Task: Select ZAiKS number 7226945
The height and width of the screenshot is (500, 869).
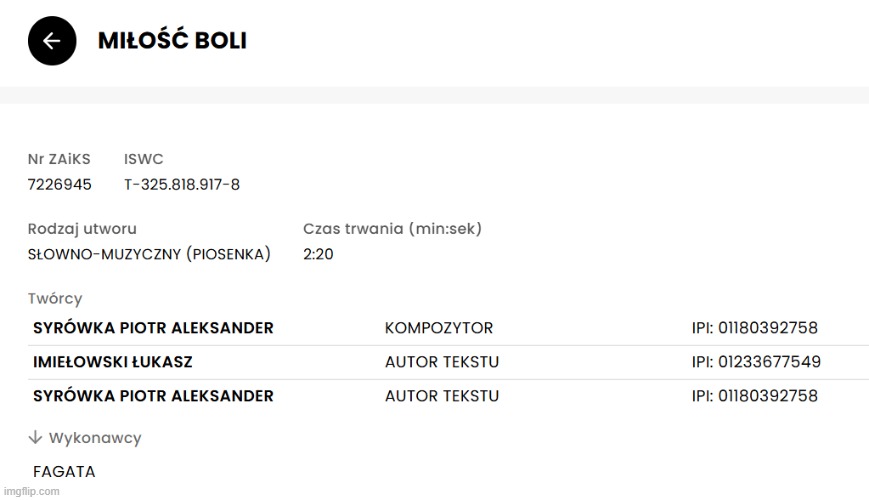Action: click(x=59, y=185)
